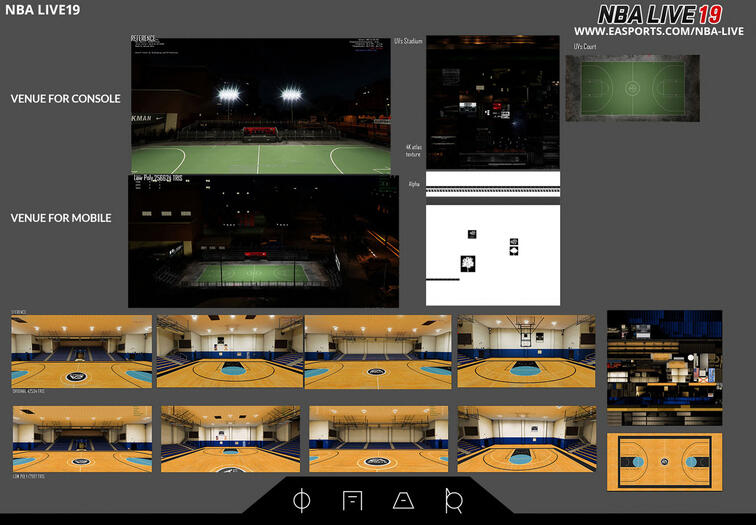Open first indoor gym render, top row
This screenshot has height=525, width=756.
81,351
